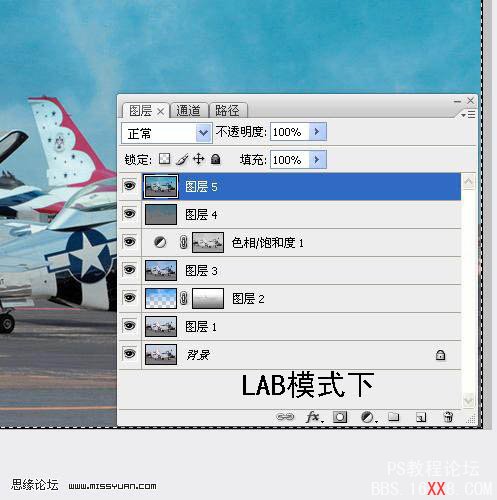Viewport: 497px width, 500px height.
Task: Delete layer with trash icon
Action: 448,417
